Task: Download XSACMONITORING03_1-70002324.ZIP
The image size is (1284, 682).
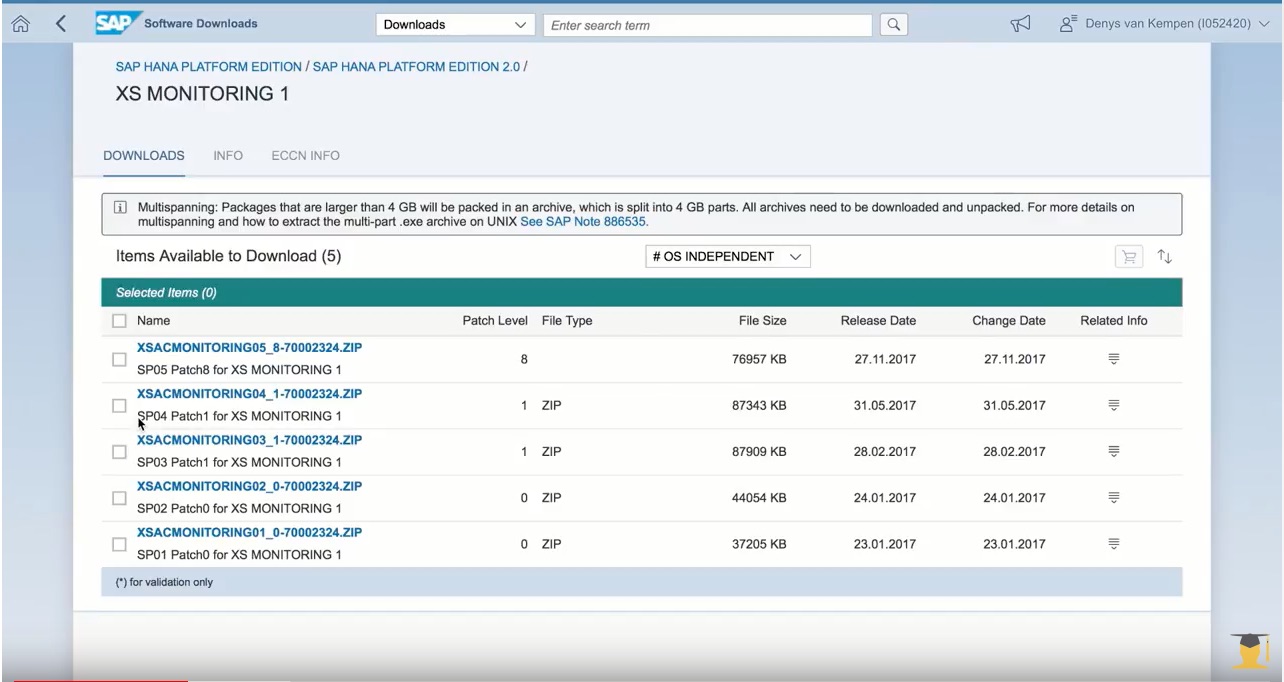Action: tap(249, 439)
